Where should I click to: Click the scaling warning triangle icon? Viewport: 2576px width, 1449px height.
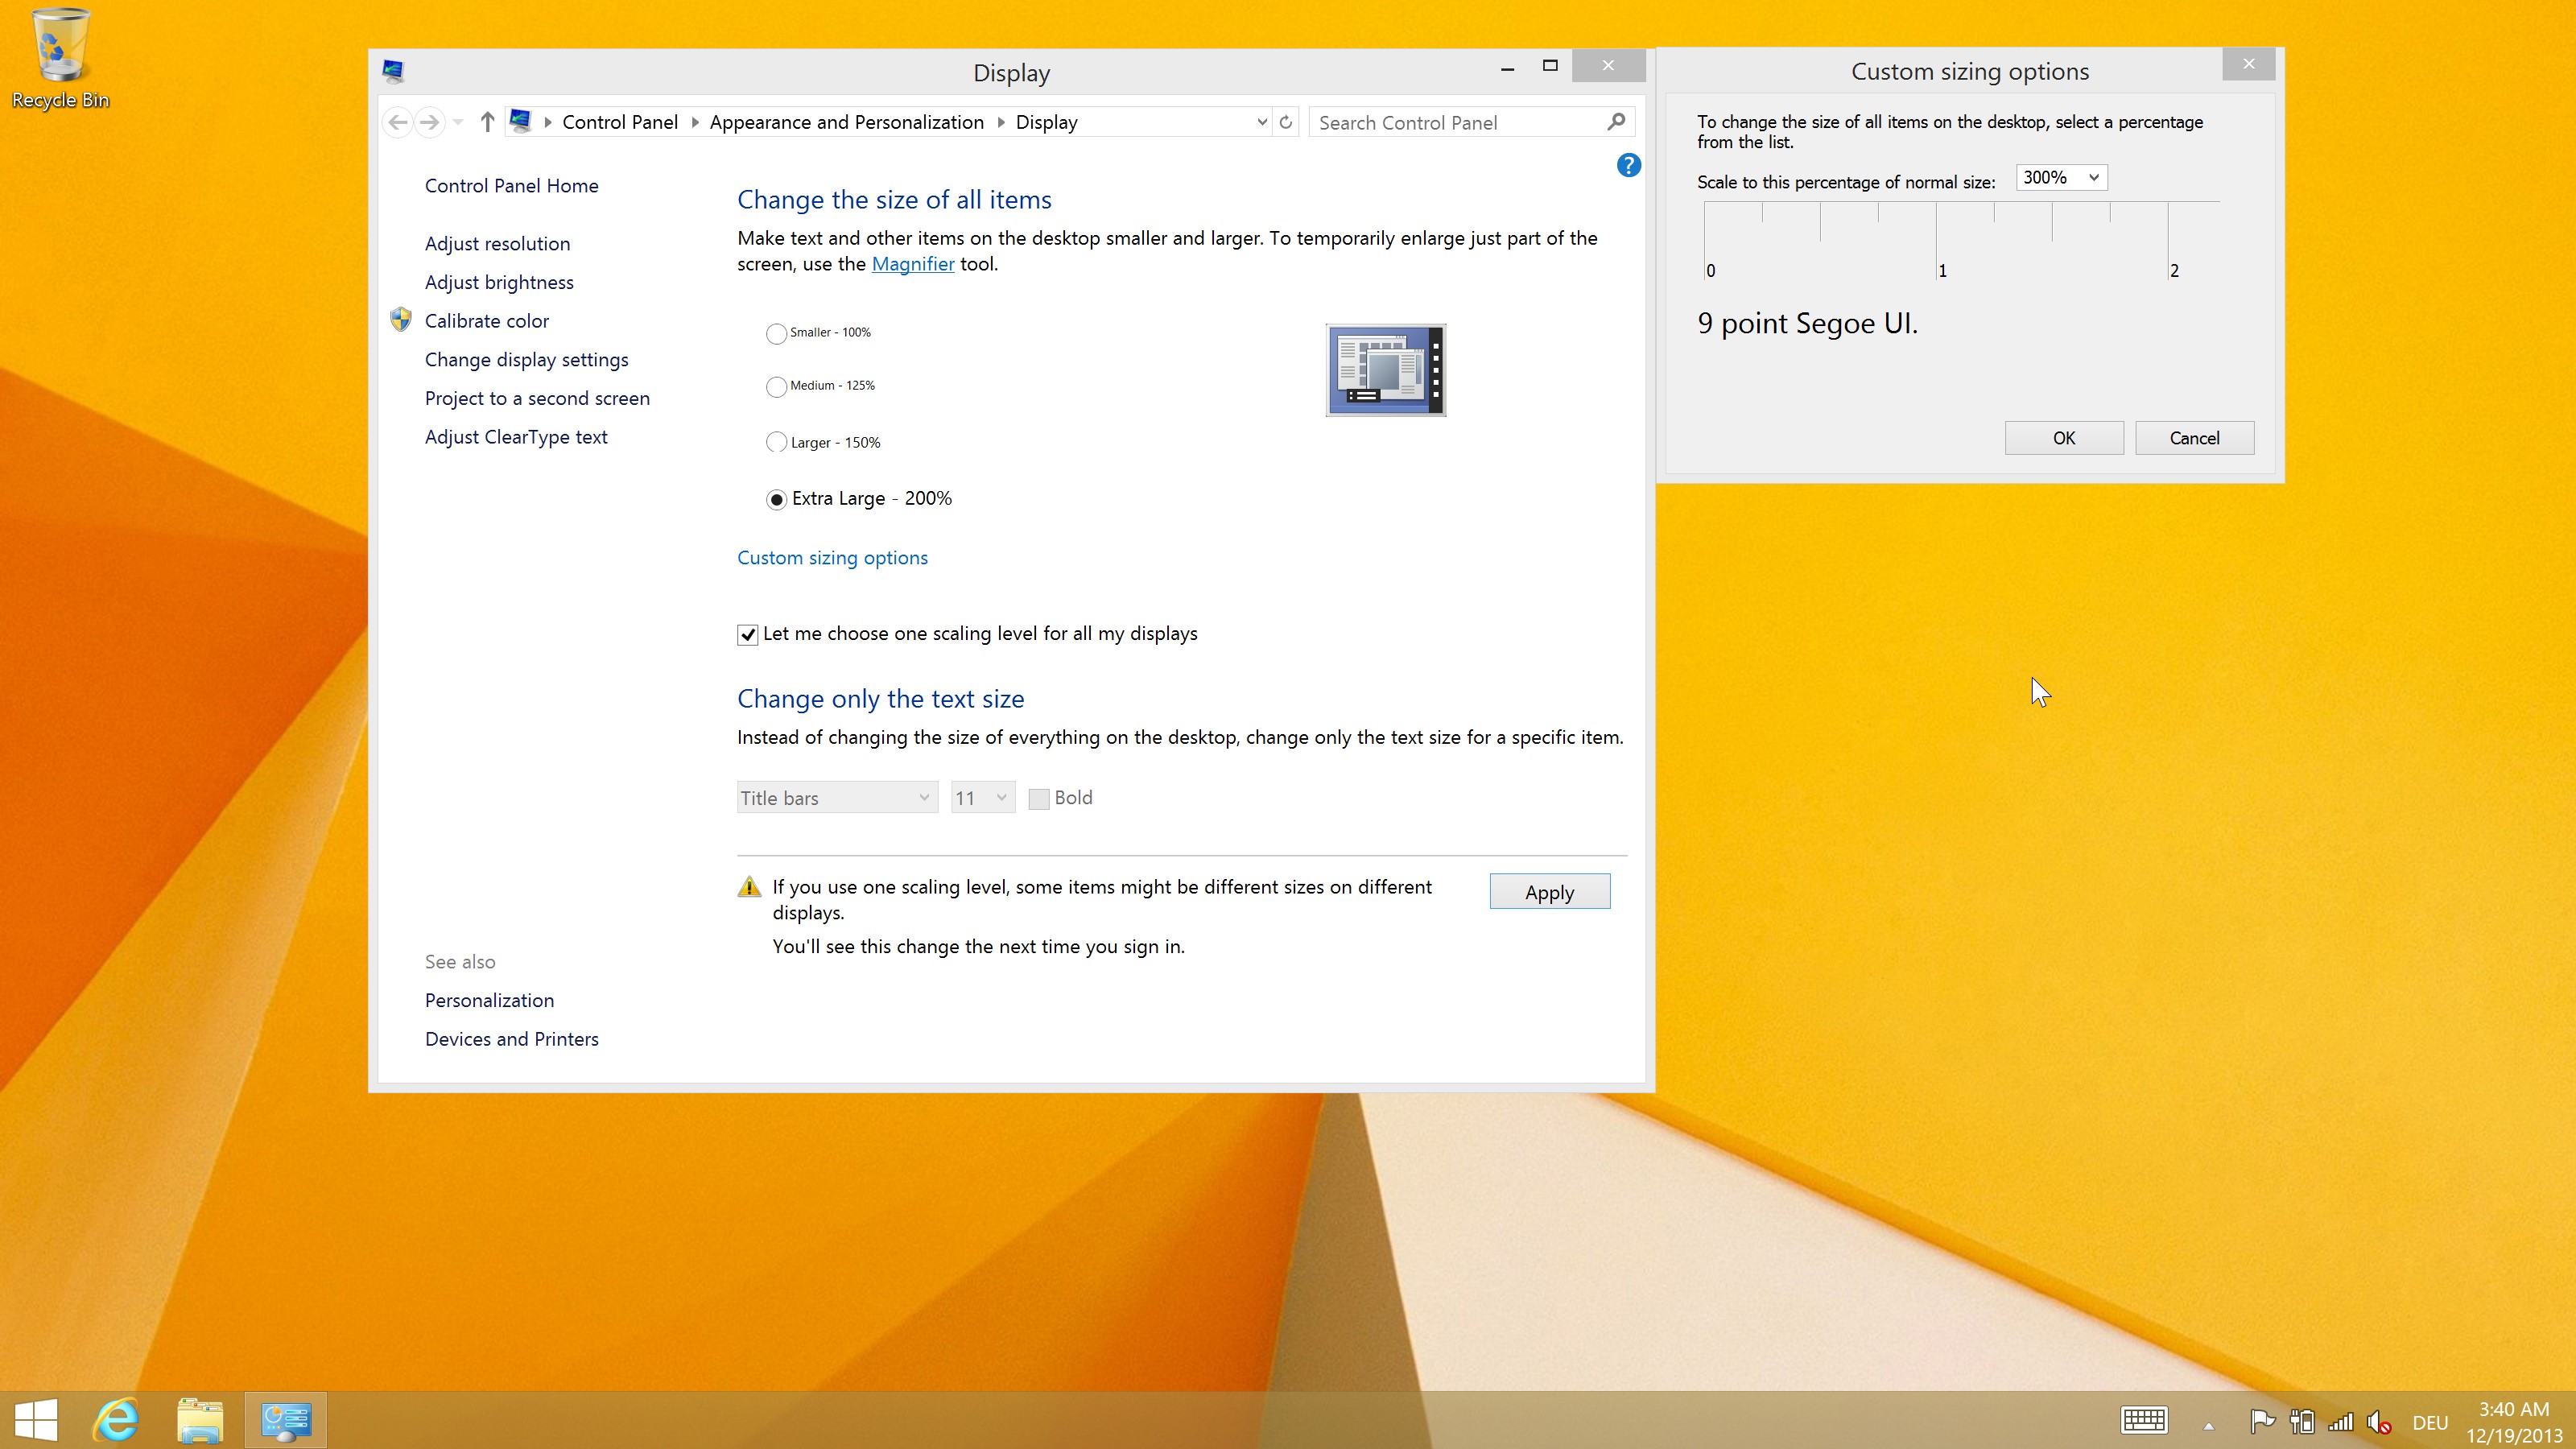pyautogui.click(x=749, y=886)
